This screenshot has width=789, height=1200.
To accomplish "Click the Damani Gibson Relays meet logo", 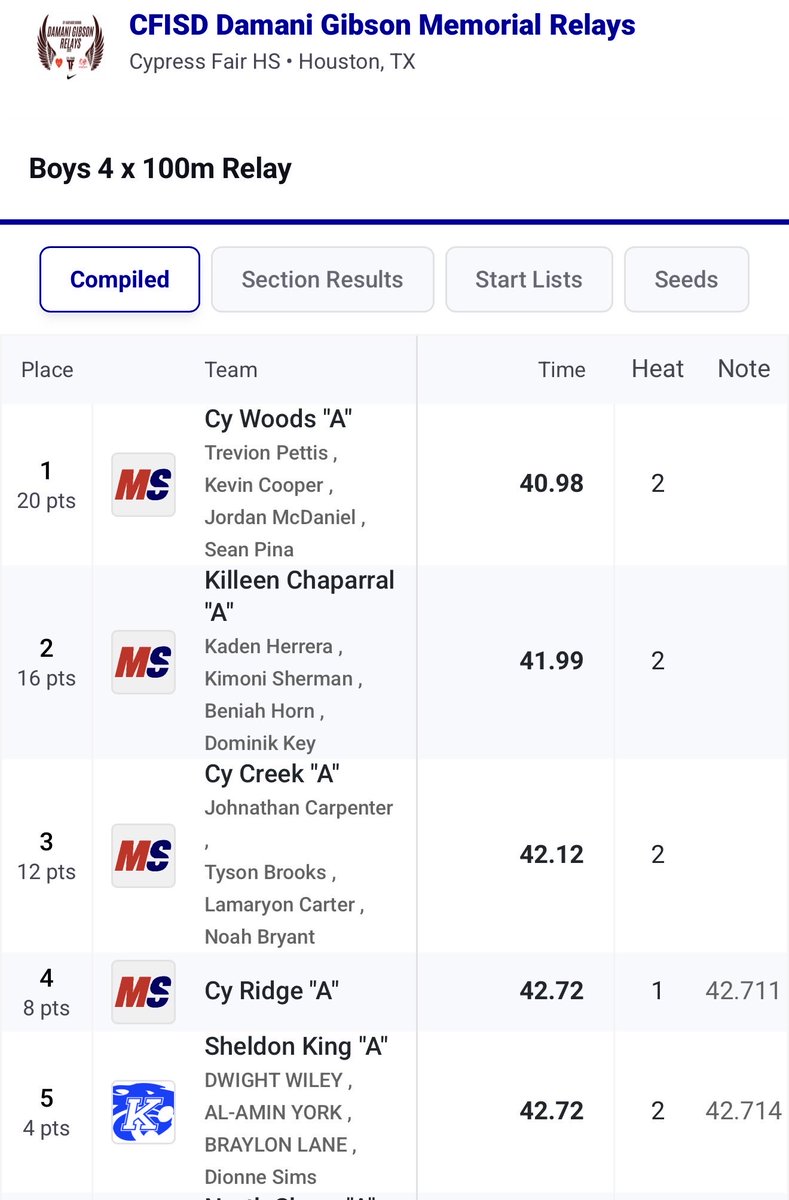I will (x=70, y=43).
